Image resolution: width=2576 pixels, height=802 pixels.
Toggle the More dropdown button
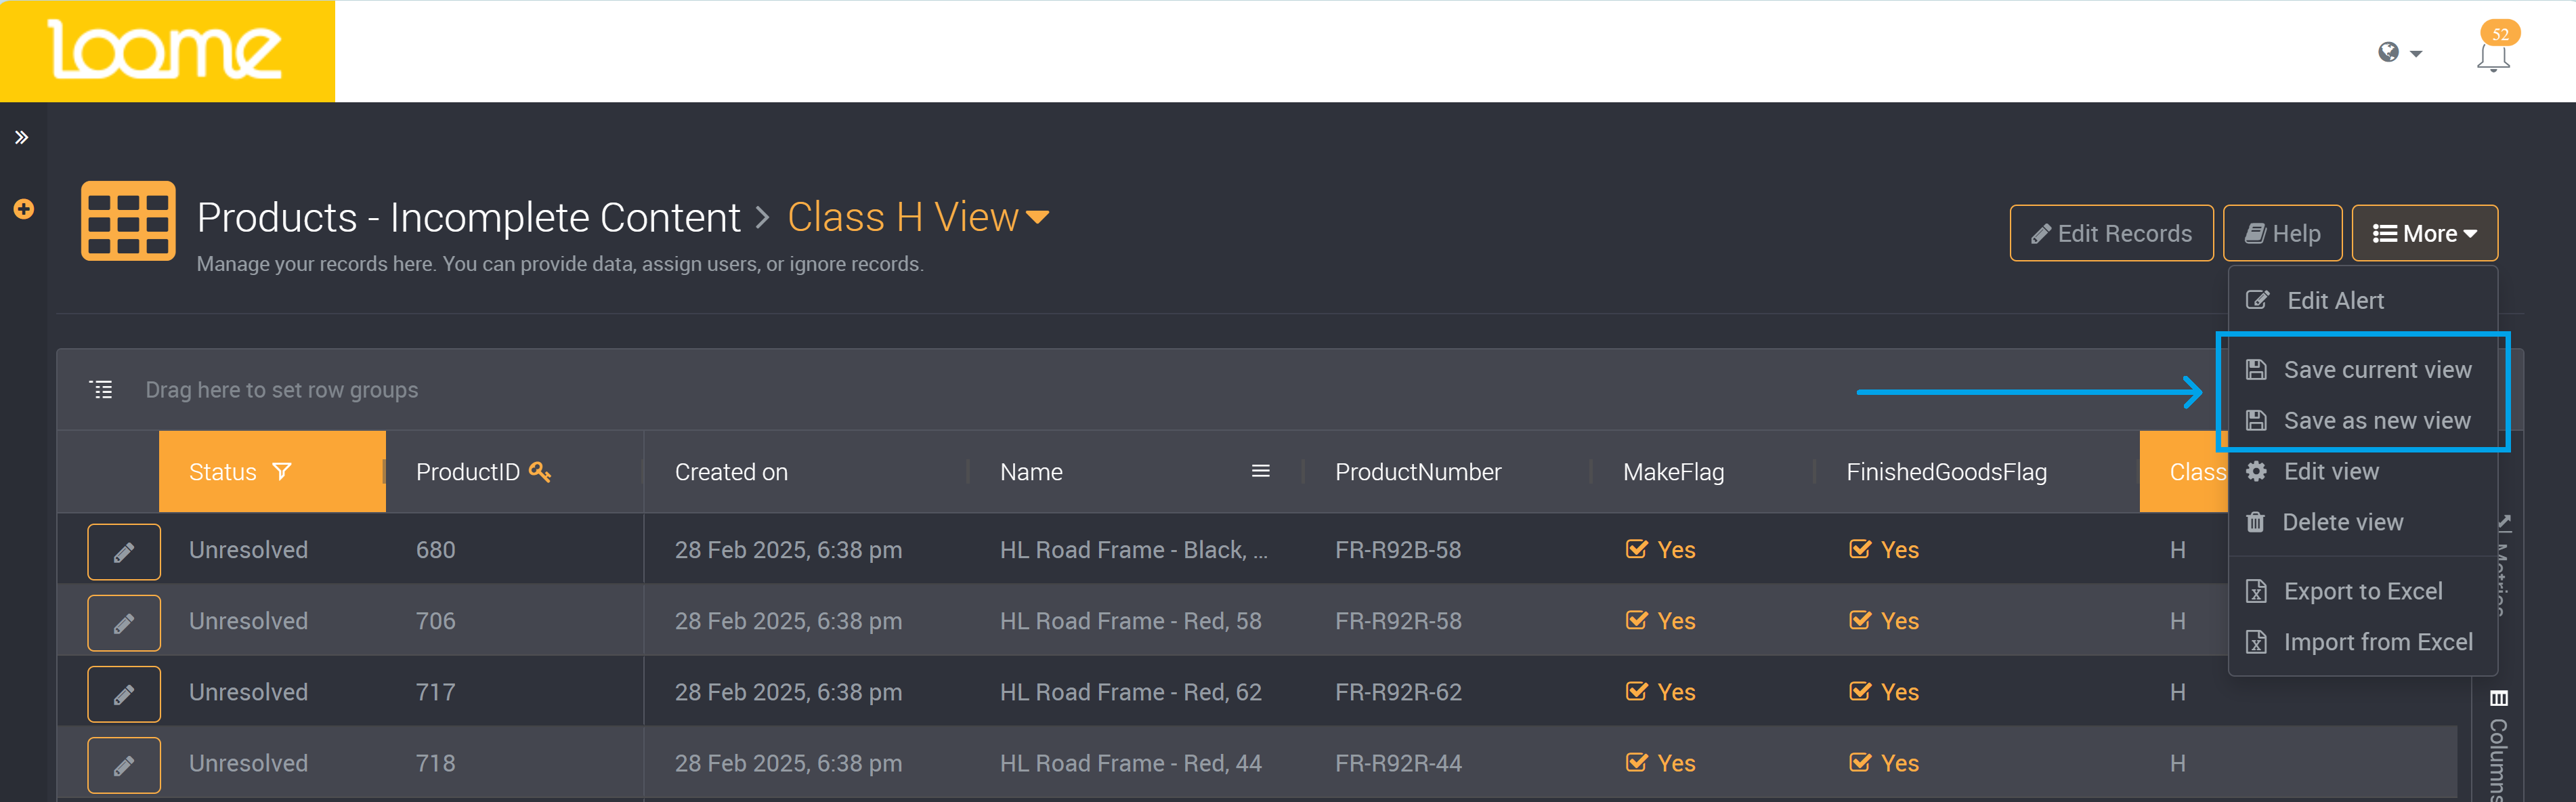pos(2424,233)
